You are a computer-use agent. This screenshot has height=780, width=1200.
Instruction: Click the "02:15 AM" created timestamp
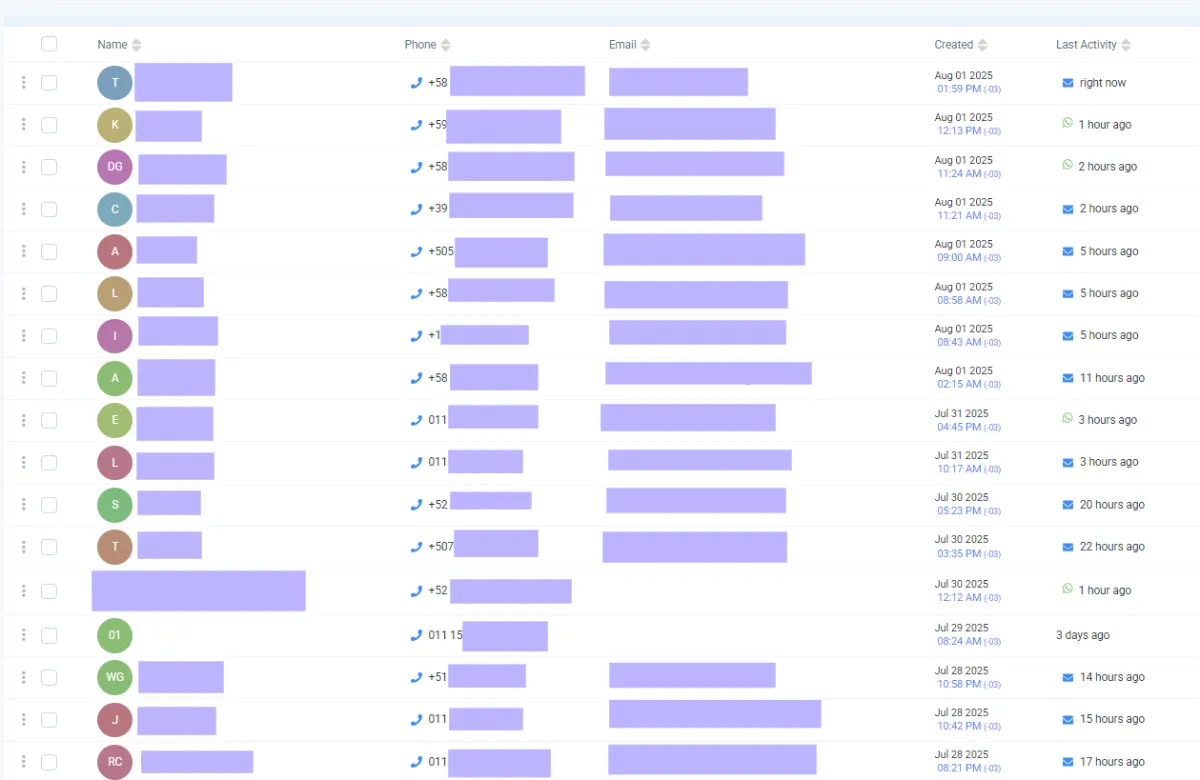tap(959, 385)
